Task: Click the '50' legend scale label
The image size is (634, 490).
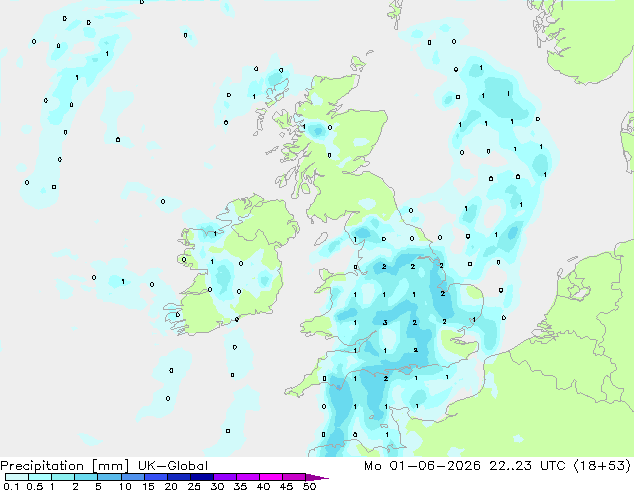Action: pos(309,486)
